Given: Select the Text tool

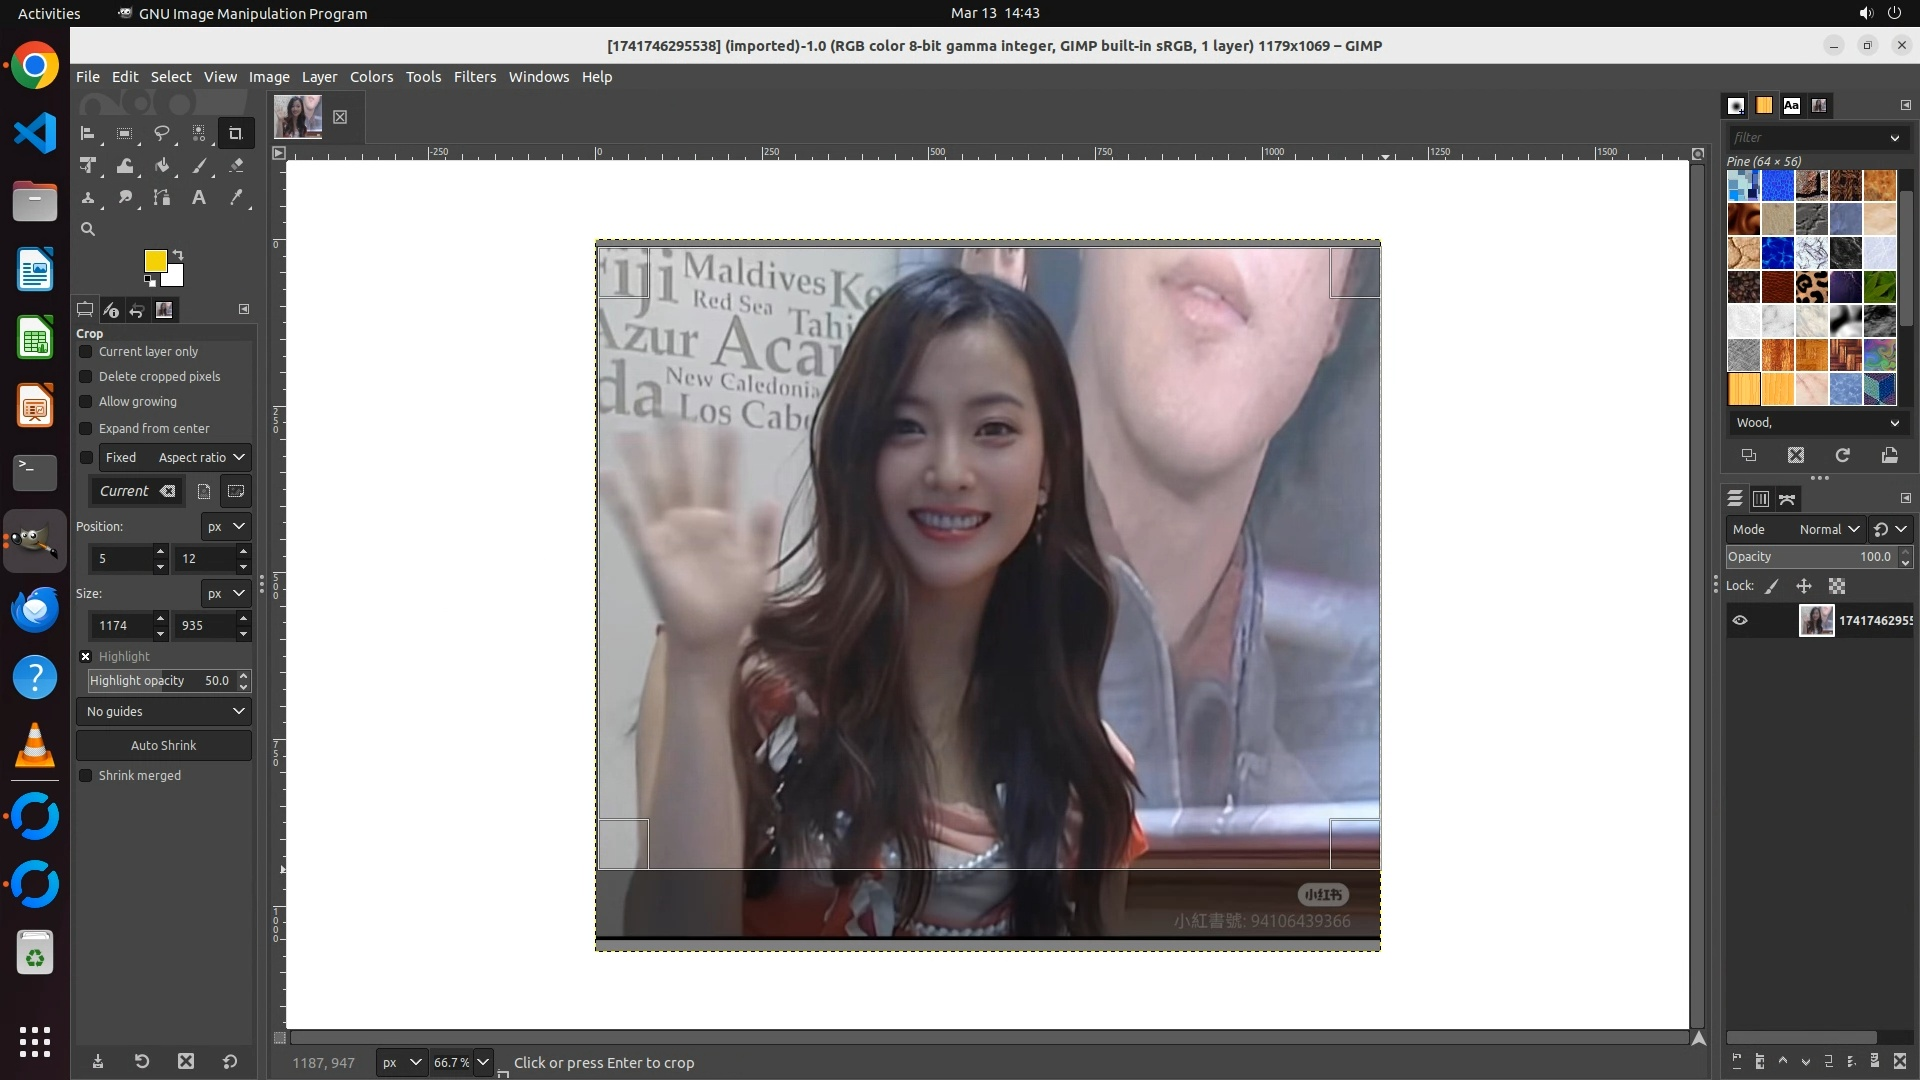Looking at the screenshot, I should 199,198.
